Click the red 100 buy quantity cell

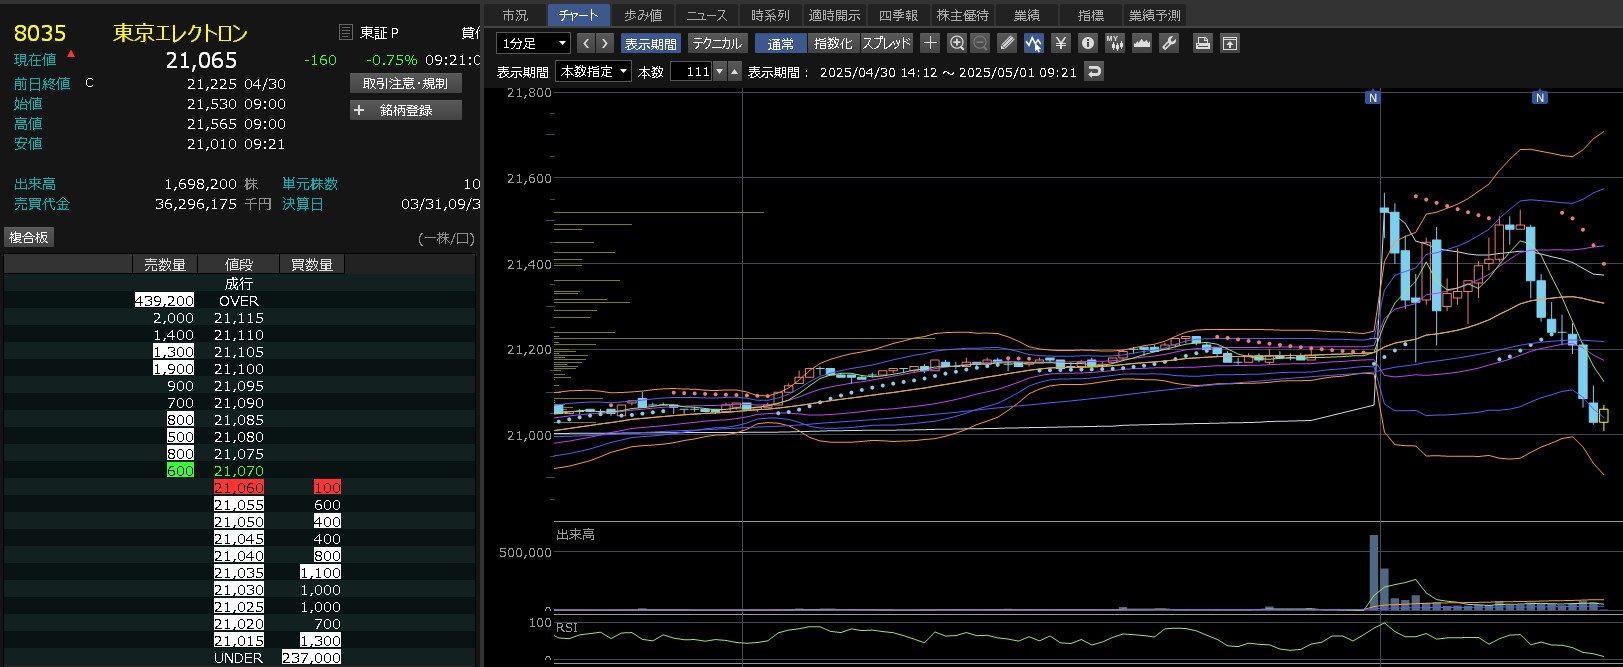pos(327,488)
